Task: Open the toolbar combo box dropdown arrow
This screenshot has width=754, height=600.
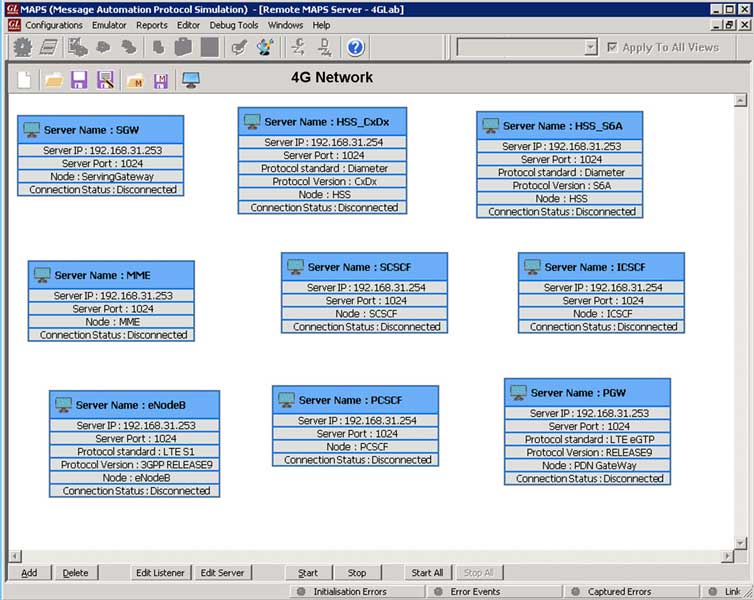Action: coord(591,47)
